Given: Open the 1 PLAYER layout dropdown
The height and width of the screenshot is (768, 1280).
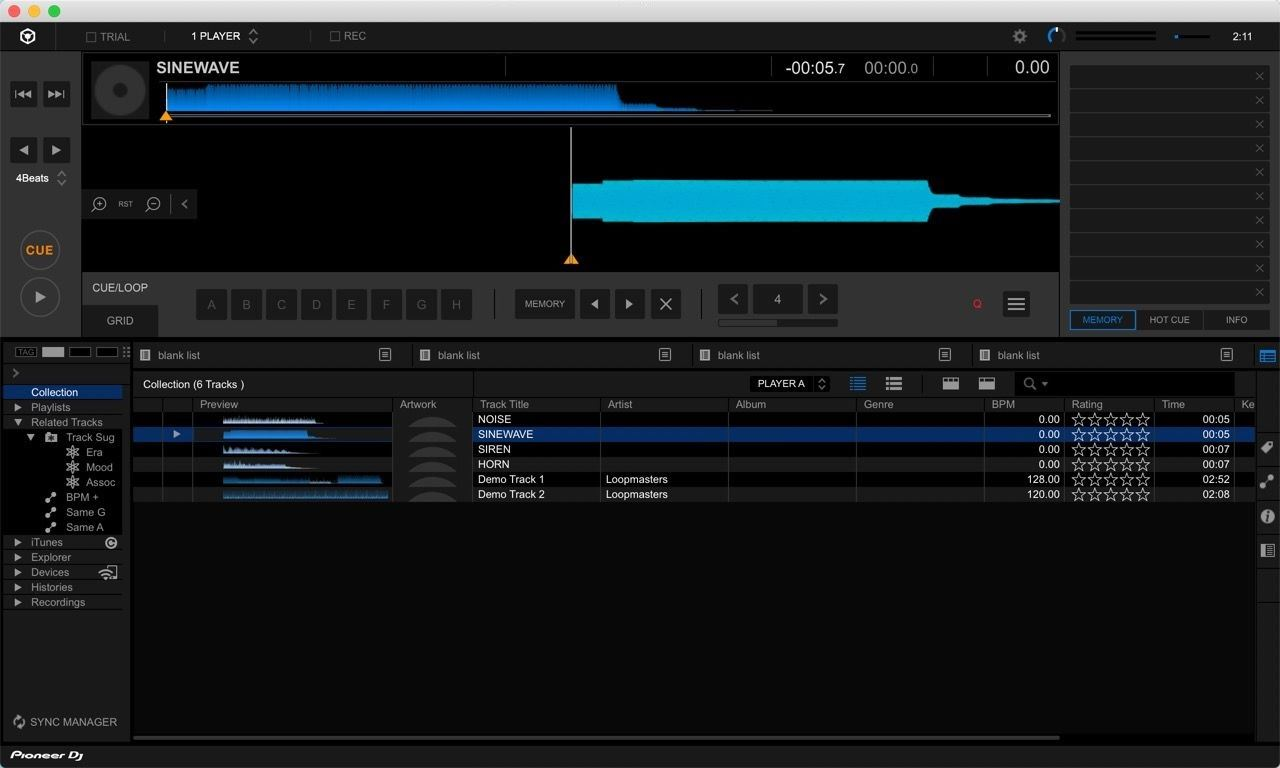Looking at the screenshot, I should [222, 35].
